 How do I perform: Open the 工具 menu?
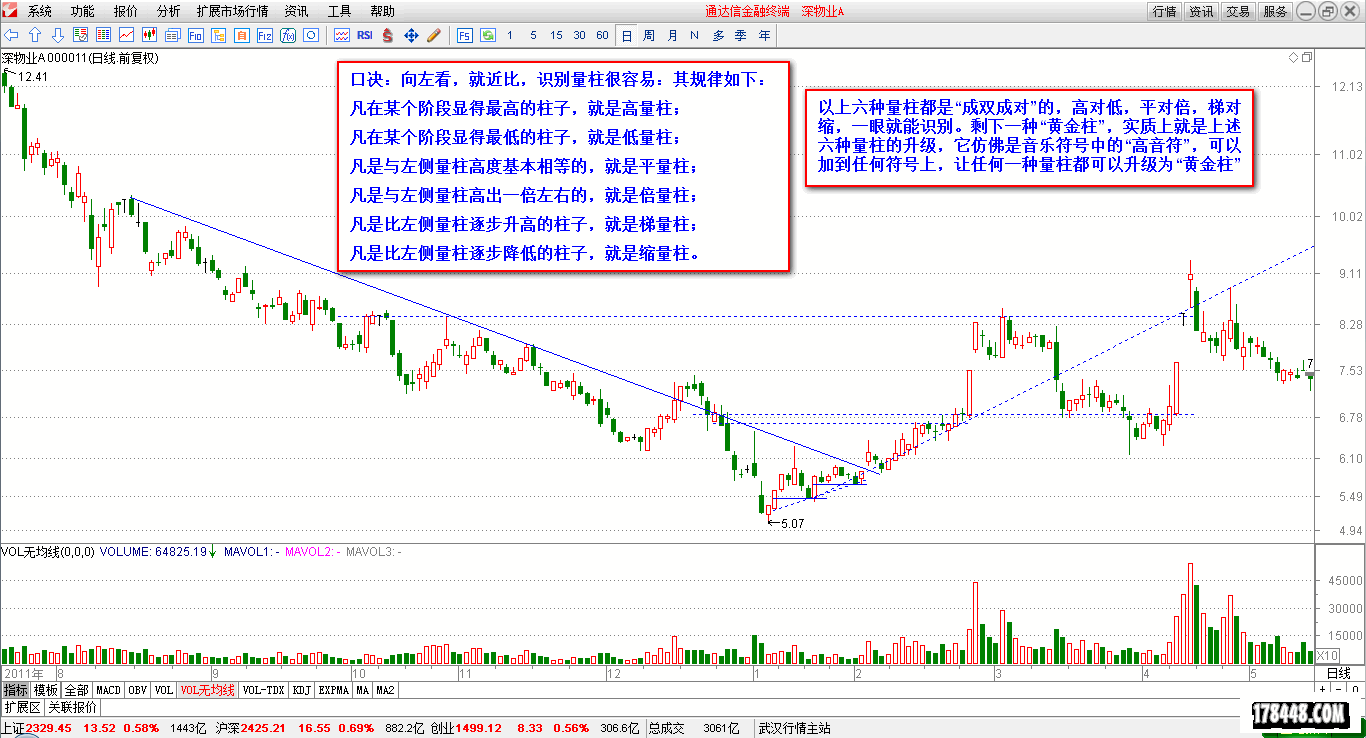tap(340, 11)
